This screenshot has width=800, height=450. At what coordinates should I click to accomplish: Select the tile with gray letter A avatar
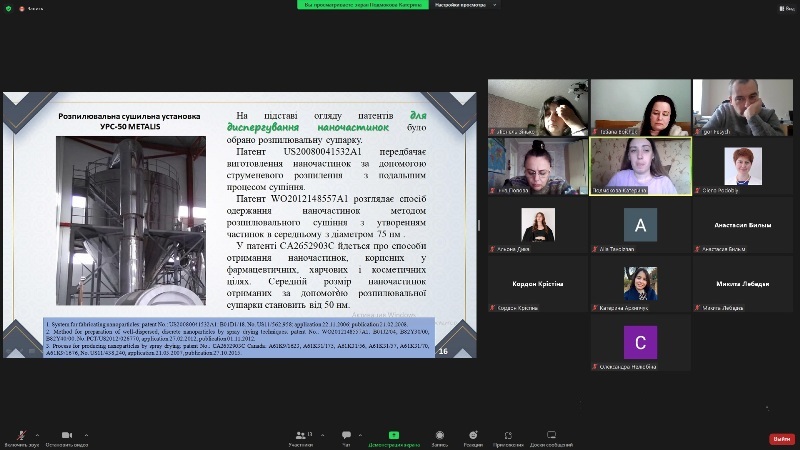pos(640,224)
